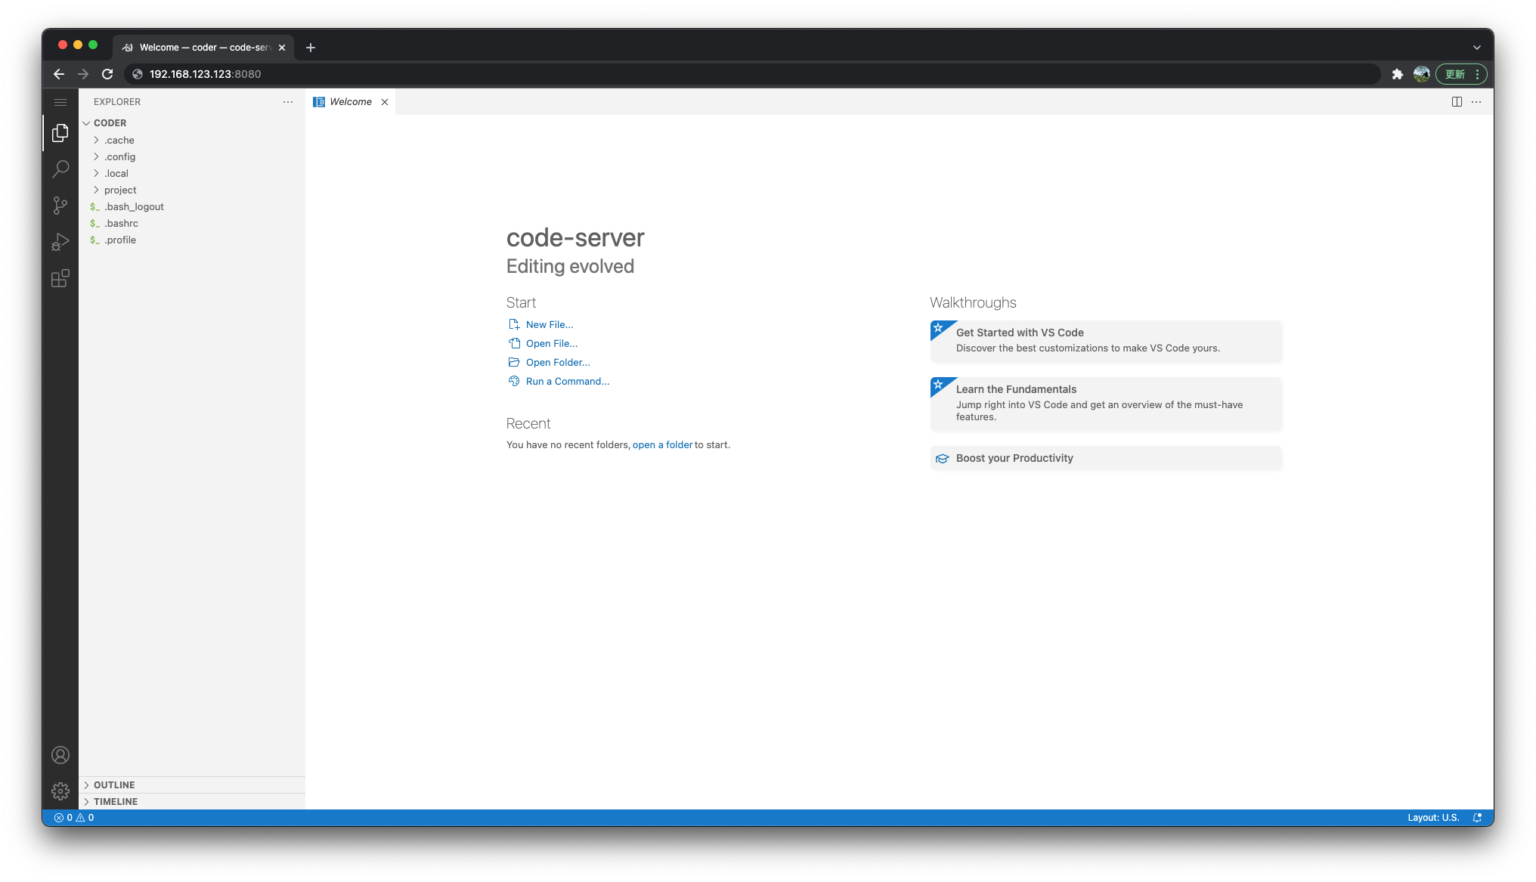The width and height of the screenshot is (1536, 882).
Task: Open the Search view icon
Action: coord(60,169)
